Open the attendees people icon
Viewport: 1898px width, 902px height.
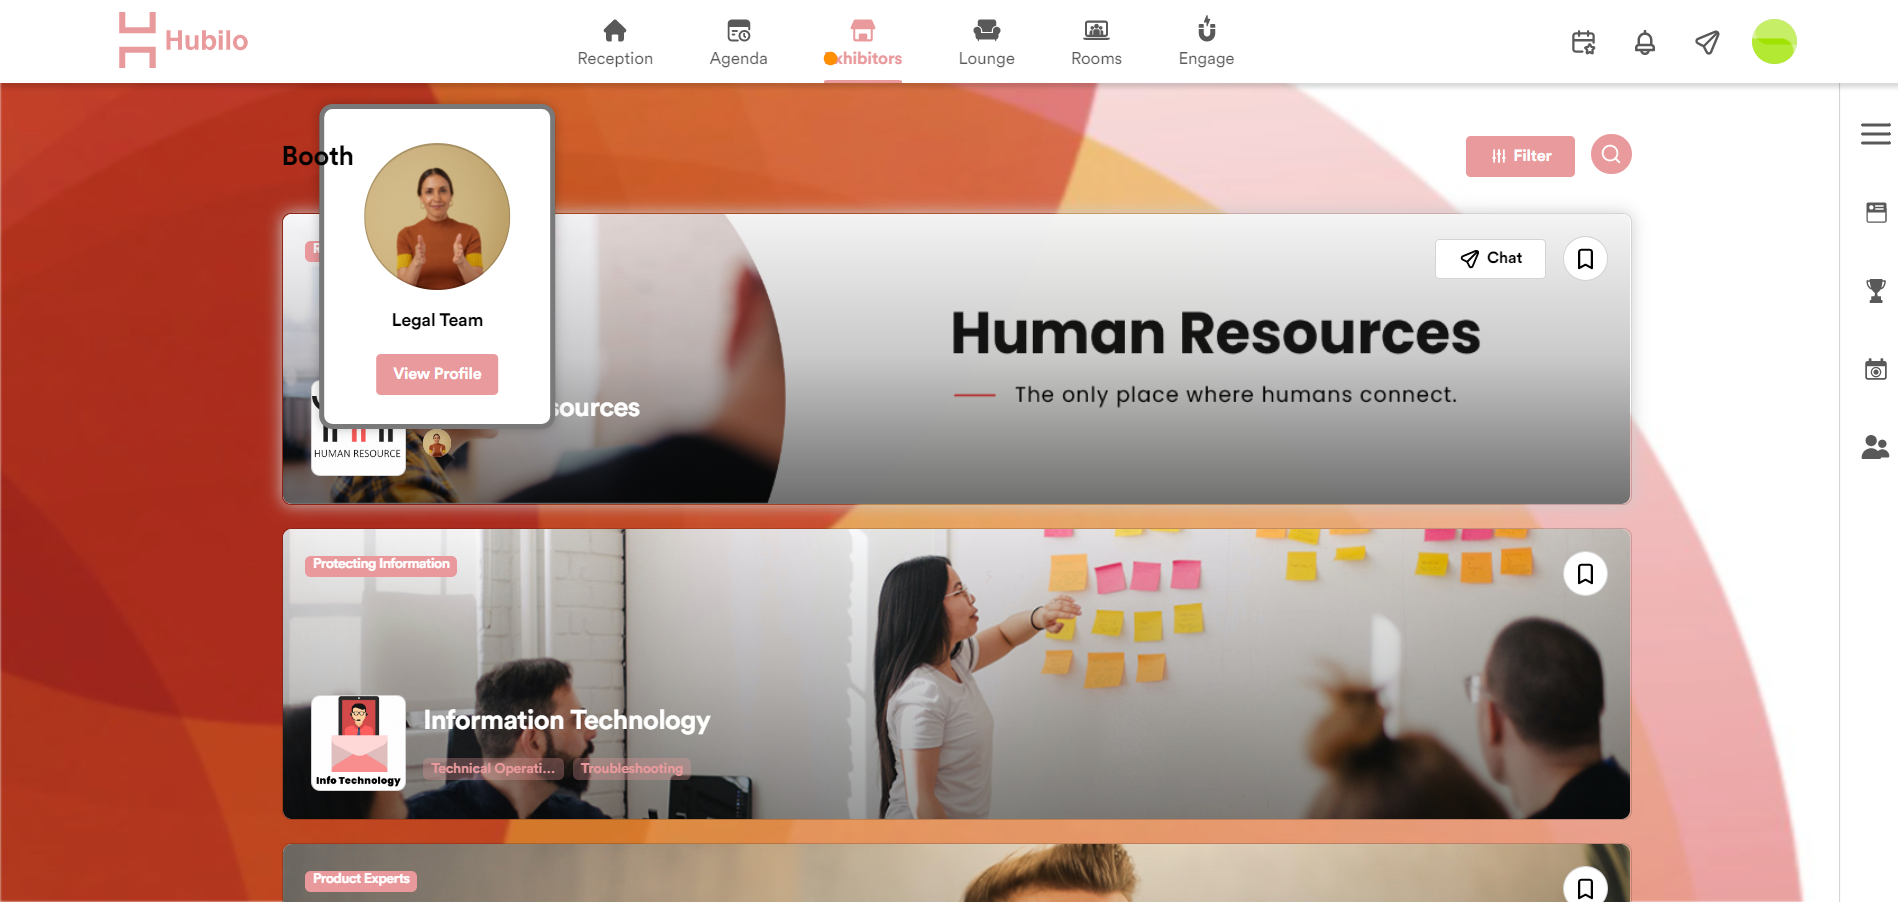[x=1875, y=447]
